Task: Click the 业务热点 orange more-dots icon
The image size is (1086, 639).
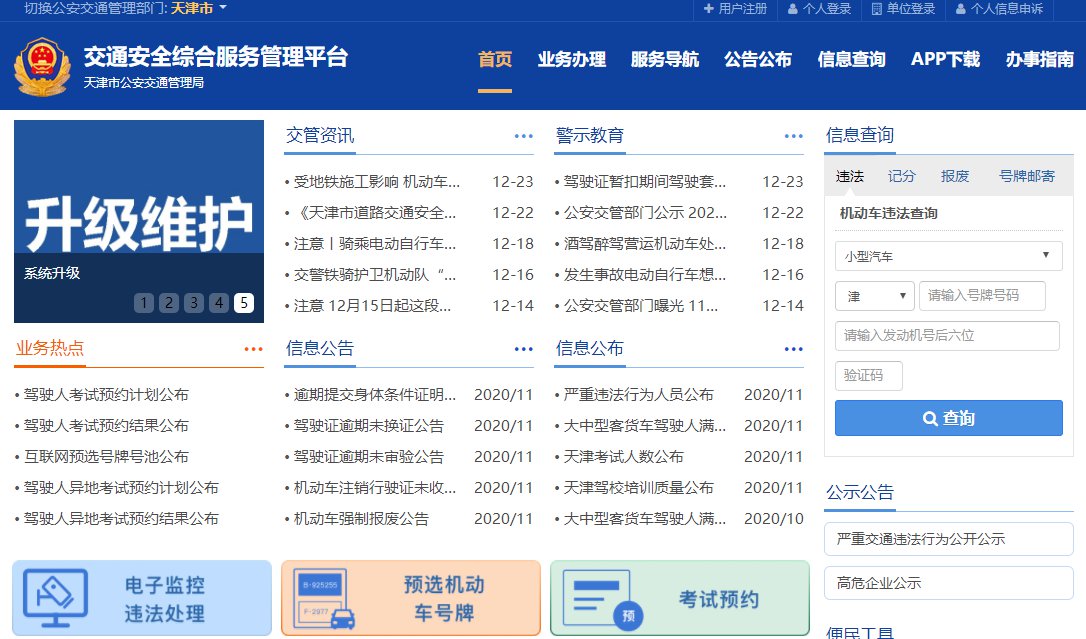Action: pyautogui.click(x=253, y=349)
